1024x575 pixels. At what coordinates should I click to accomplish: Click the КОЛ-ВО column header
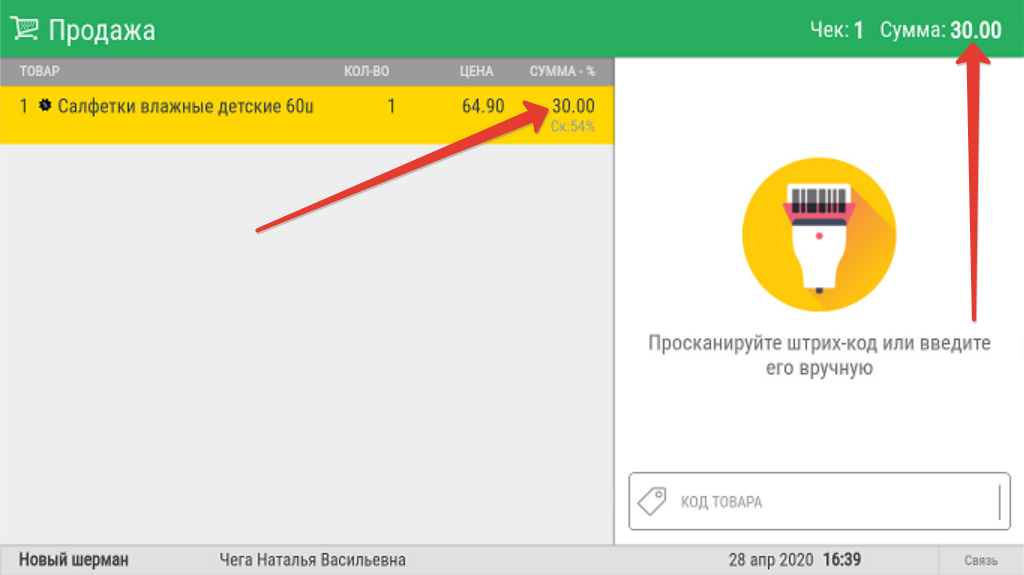[366, 71]
